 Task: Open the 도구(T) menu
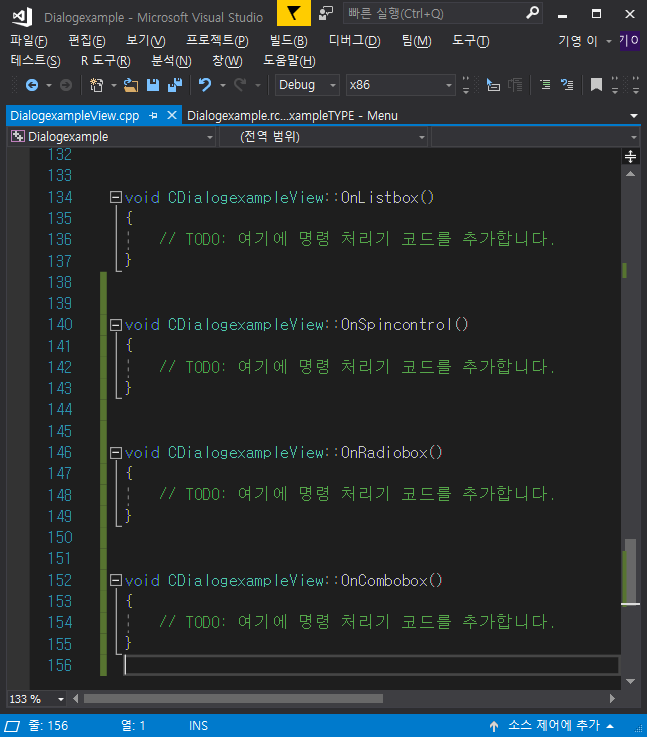[470, 41]
